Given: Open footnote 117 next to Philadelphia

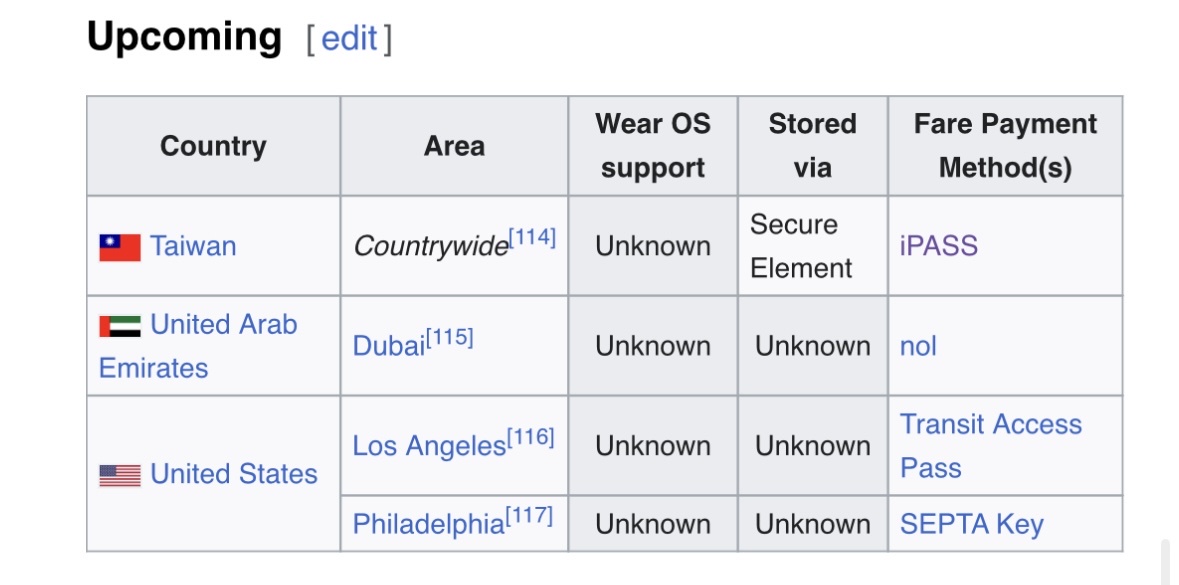Looking at the screenshot, I should pos(529,516).
